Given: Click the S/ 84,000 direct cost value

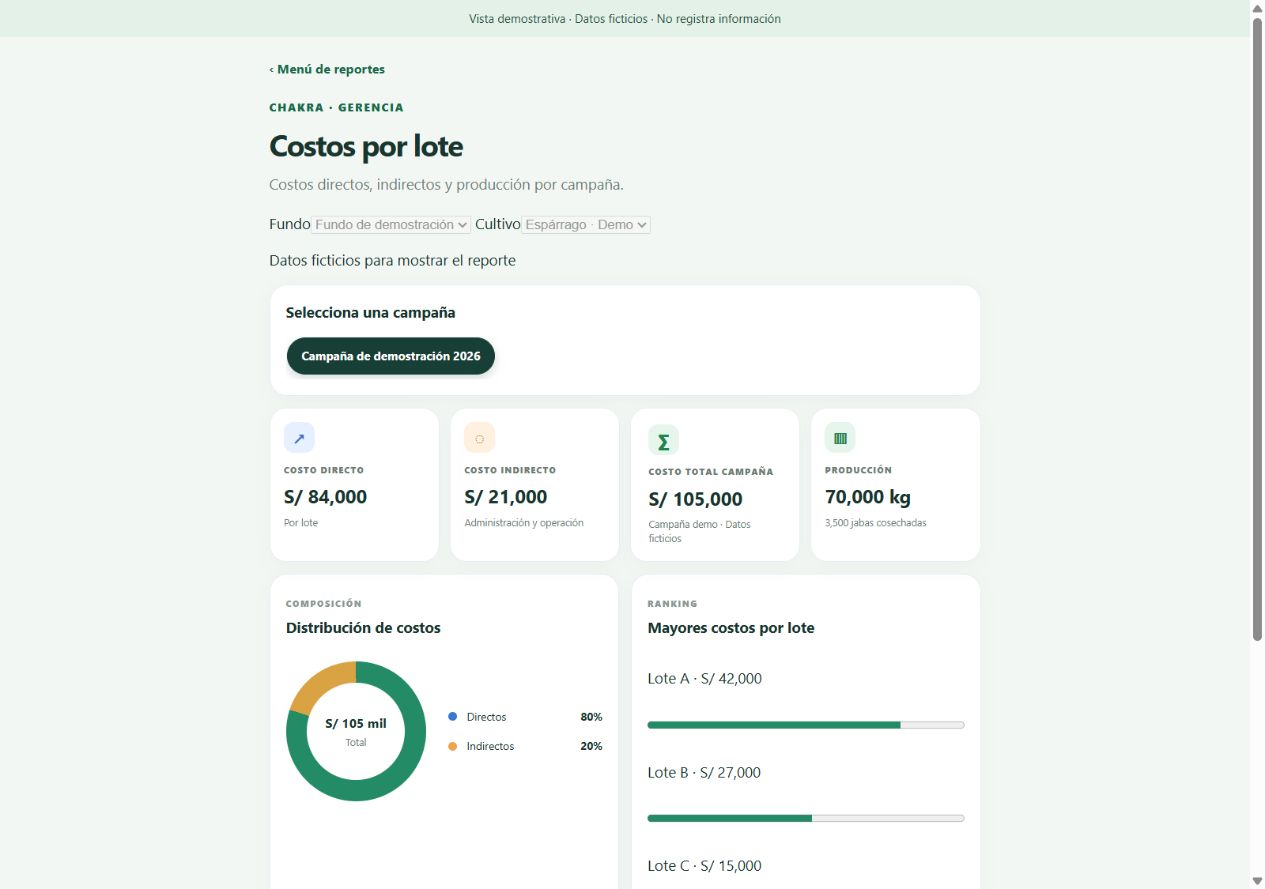Looking at the screenshot, I should pyautogui.click(x=326, y=497).
